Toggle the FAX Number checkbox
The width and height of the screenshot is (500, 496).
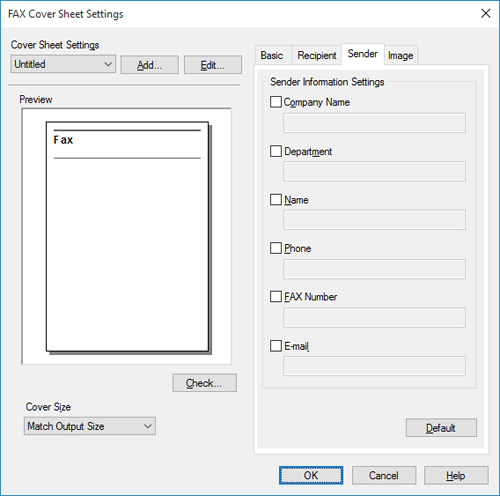point(276,296)
